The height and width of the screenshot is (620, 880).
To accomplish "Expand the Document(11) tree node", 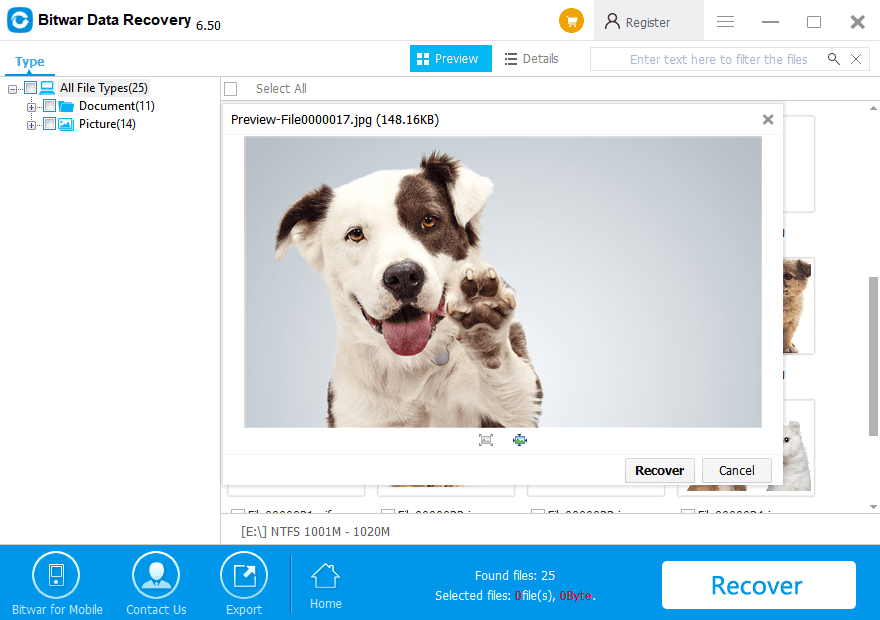I will 32,106.
